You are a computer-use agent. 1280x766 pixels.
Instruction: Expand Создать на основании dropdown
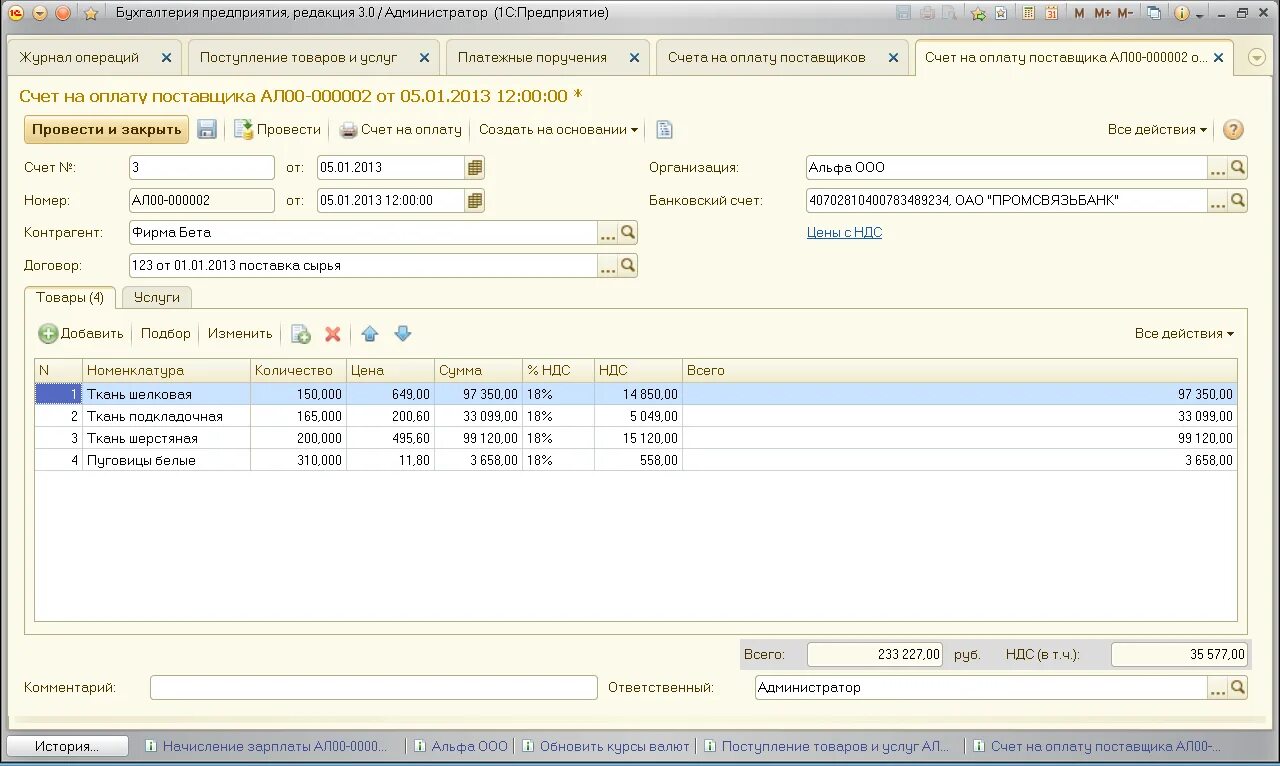point(558,129)
